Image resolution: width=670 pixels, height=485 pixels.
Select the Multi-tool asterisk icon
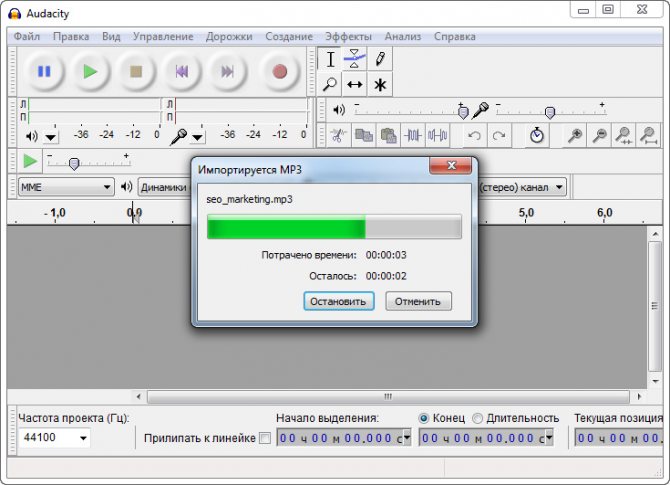tap(380, 85)
